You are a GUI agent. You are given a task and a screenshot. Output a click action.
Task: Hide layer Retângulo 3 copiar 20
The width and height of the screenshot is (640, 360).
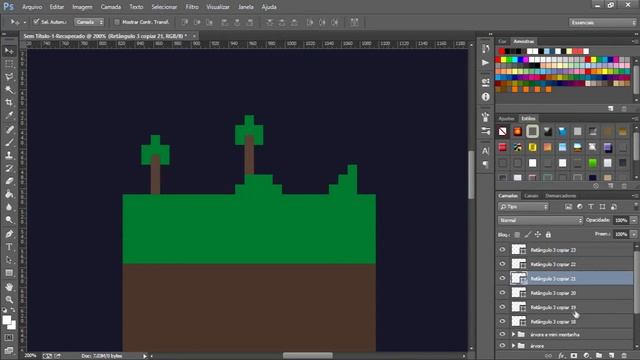[x=502, y=293]
